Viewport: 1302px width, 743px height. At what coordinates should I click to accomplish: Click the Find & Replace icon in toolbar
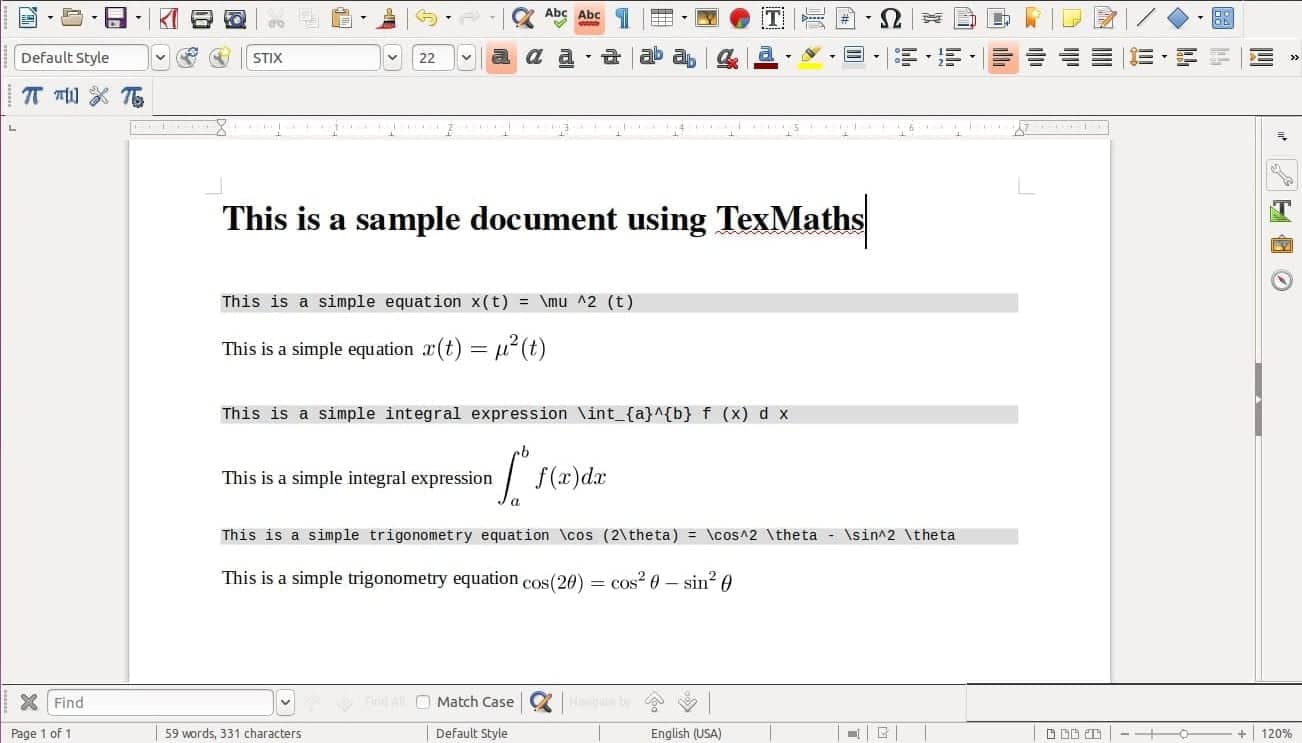[x=522, y=18]
